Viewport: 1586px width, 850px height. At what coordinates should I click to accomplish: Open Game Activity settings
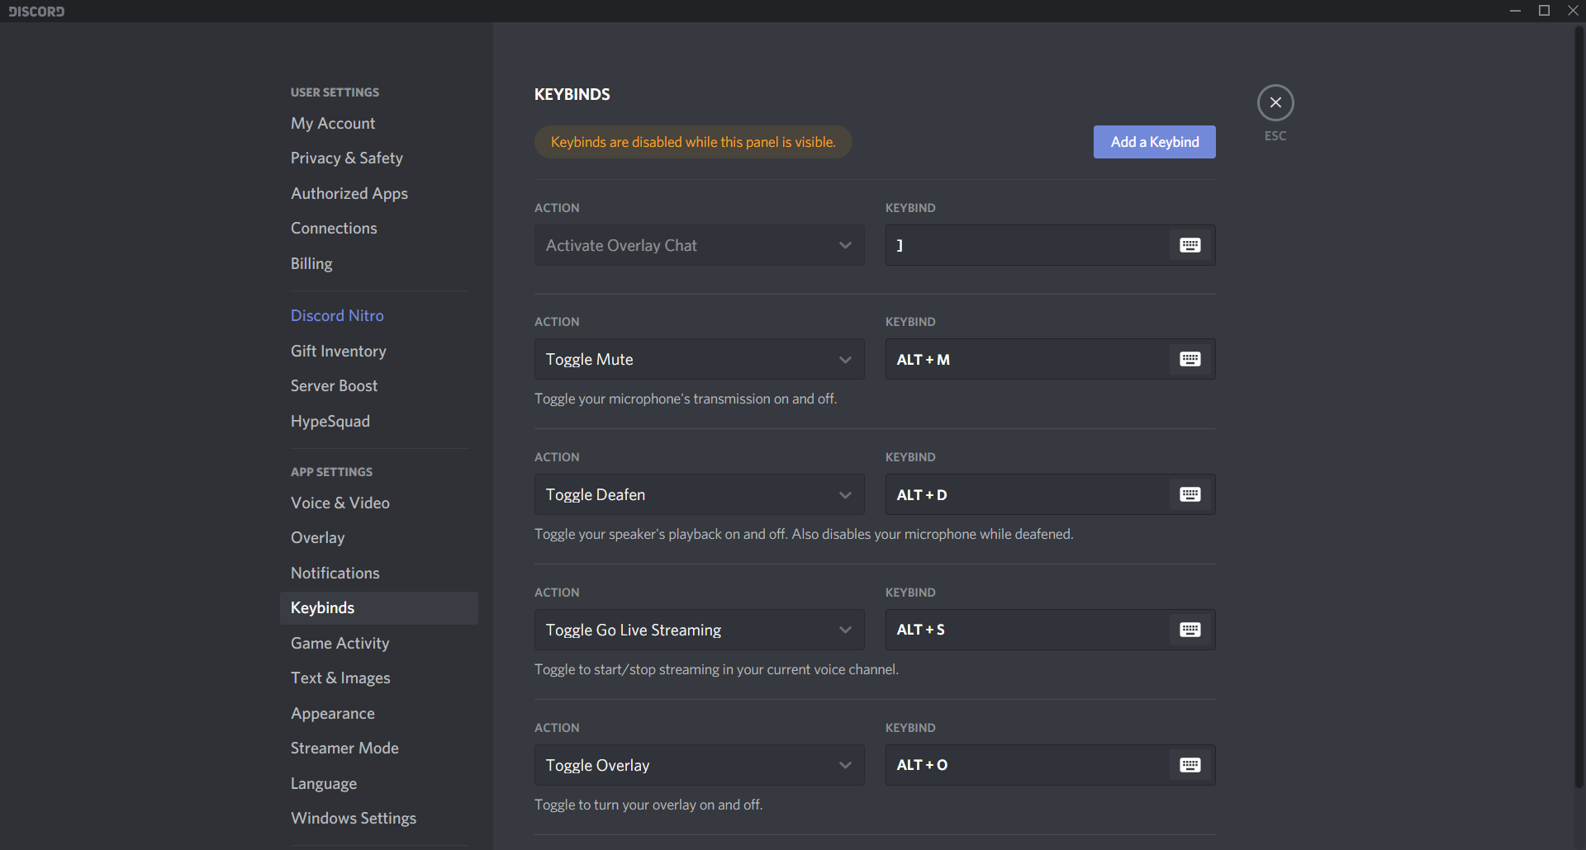click(379, 643)
